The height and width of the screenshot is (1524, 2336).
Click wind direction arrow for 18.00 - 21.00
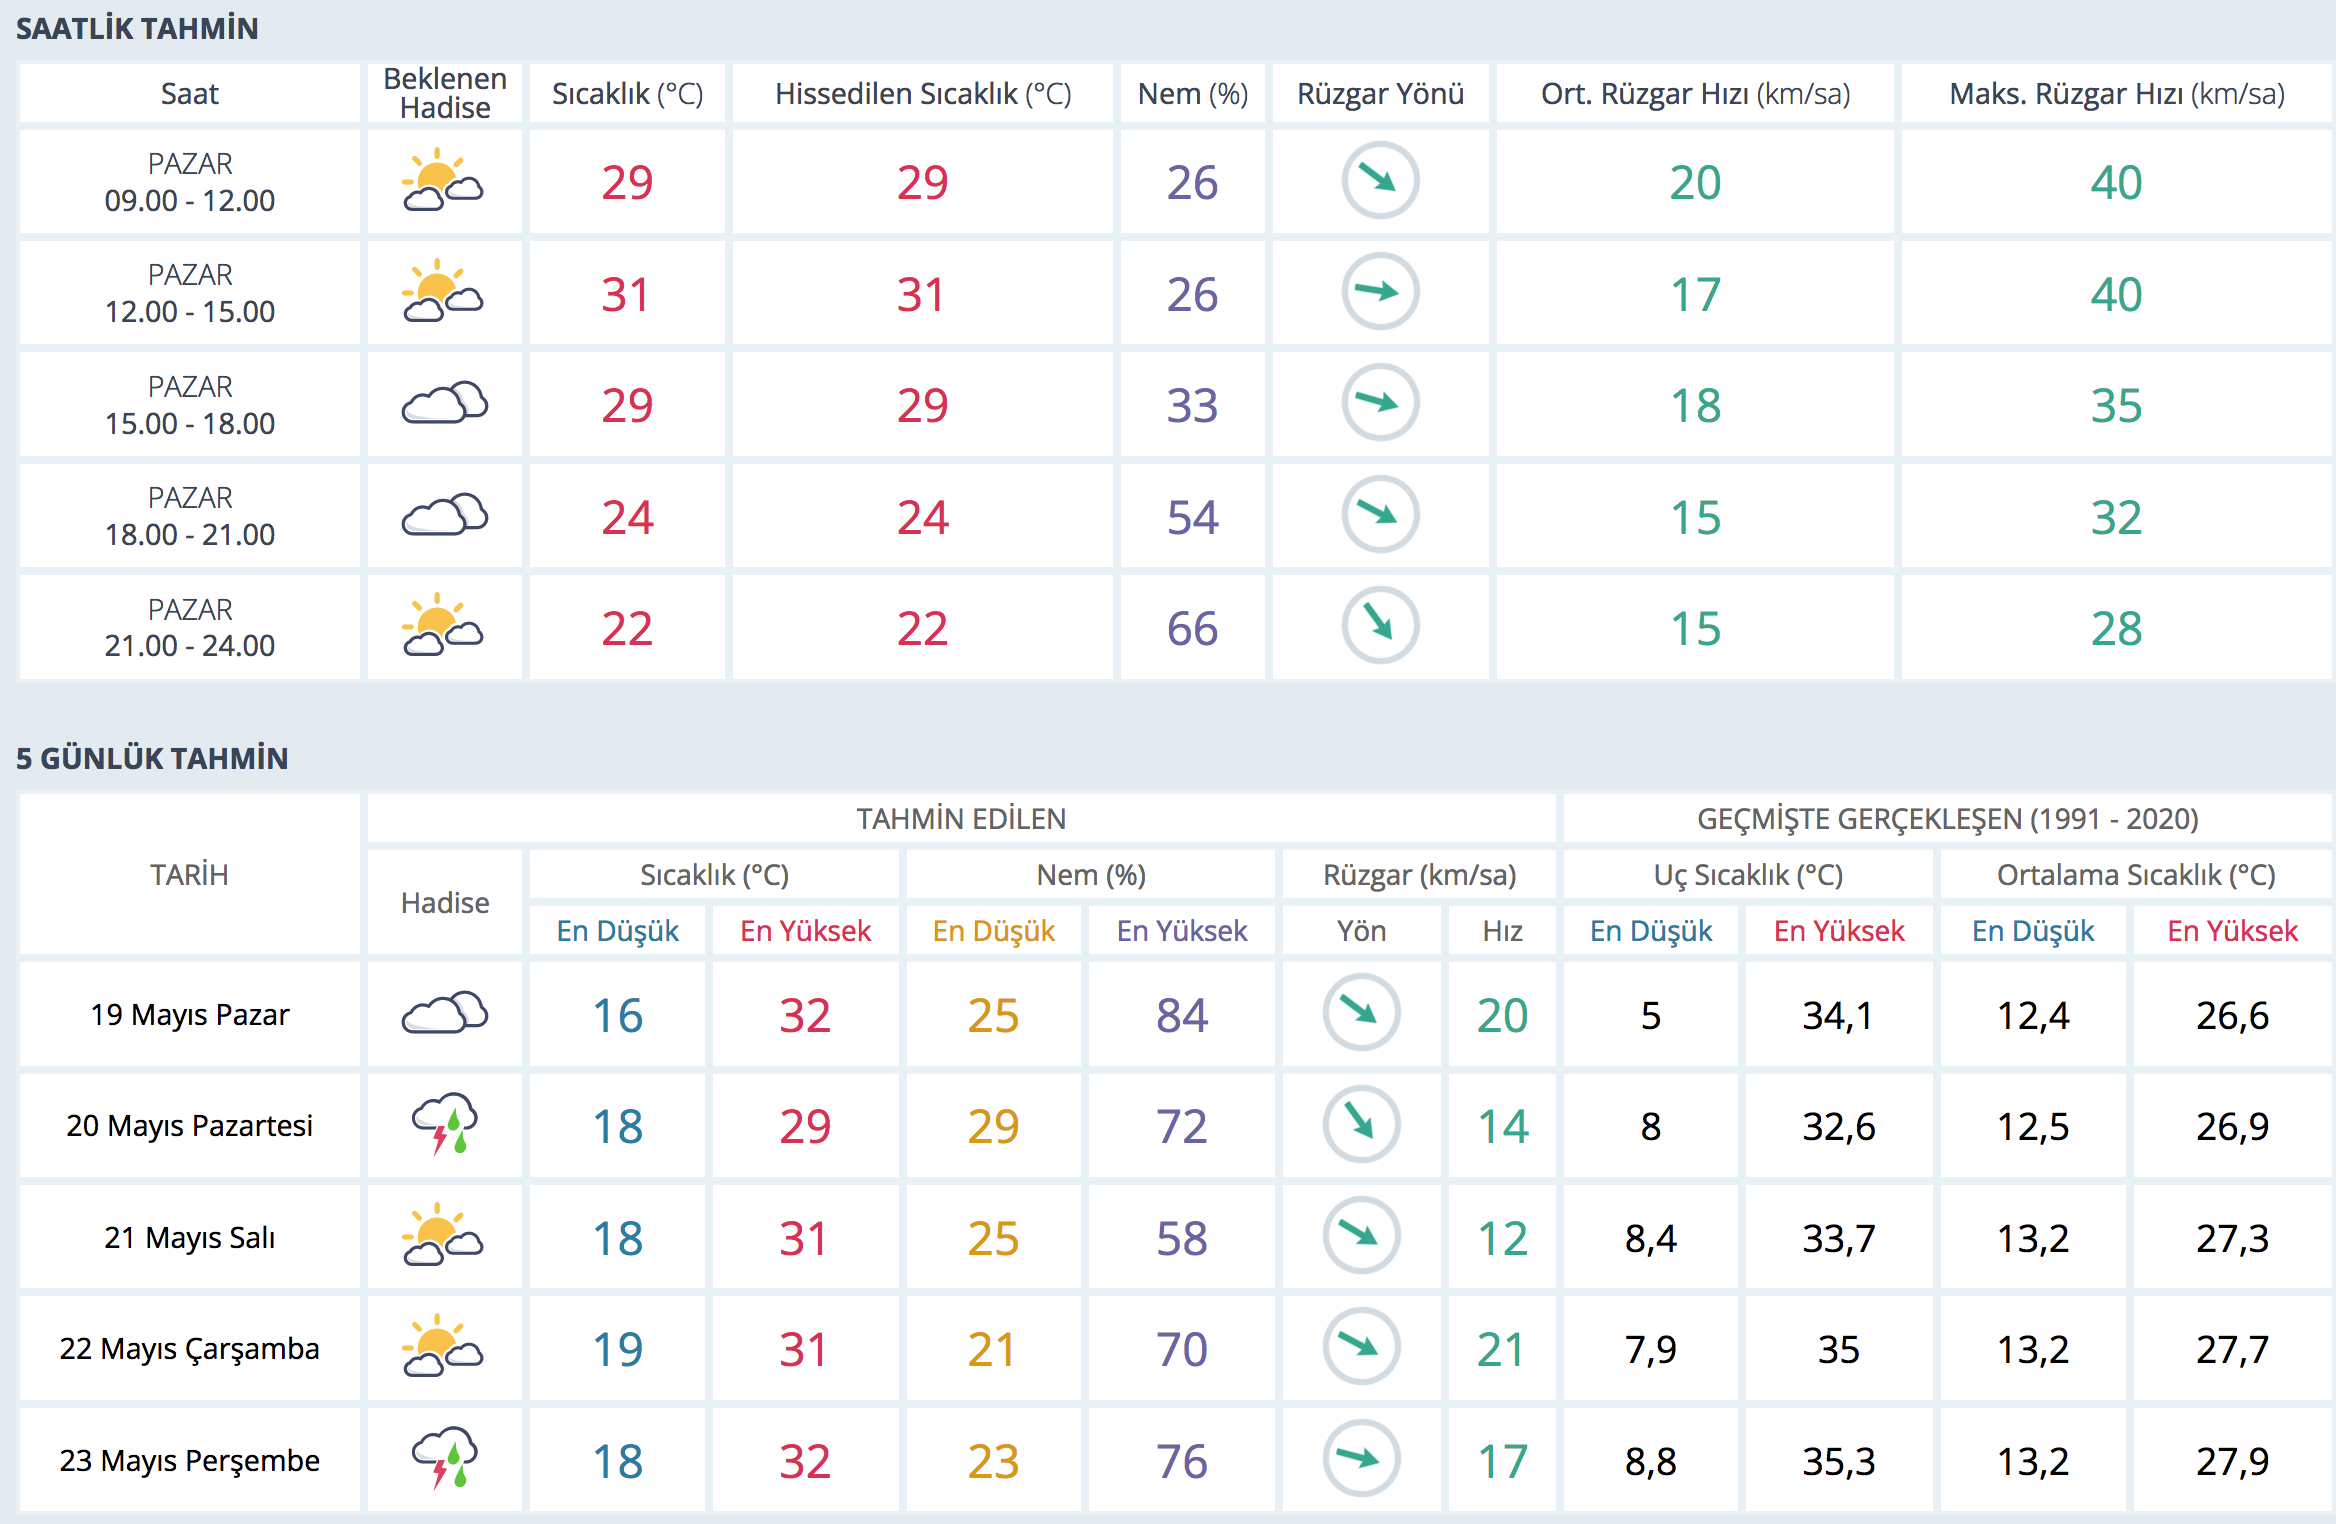[1380, 515]
